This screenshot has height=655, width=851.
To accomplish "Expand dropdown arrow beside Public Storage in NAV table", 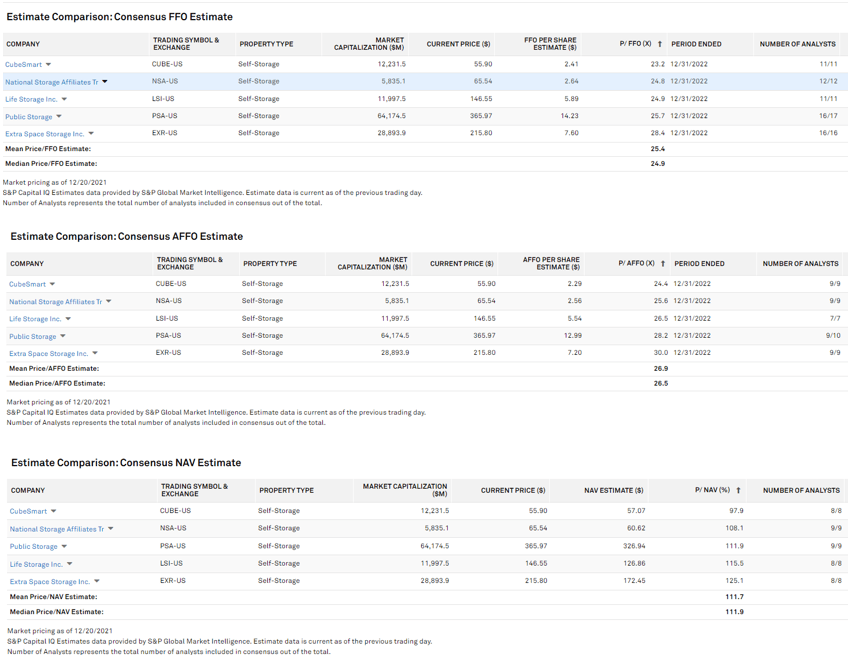I will [x=64, y=546].
